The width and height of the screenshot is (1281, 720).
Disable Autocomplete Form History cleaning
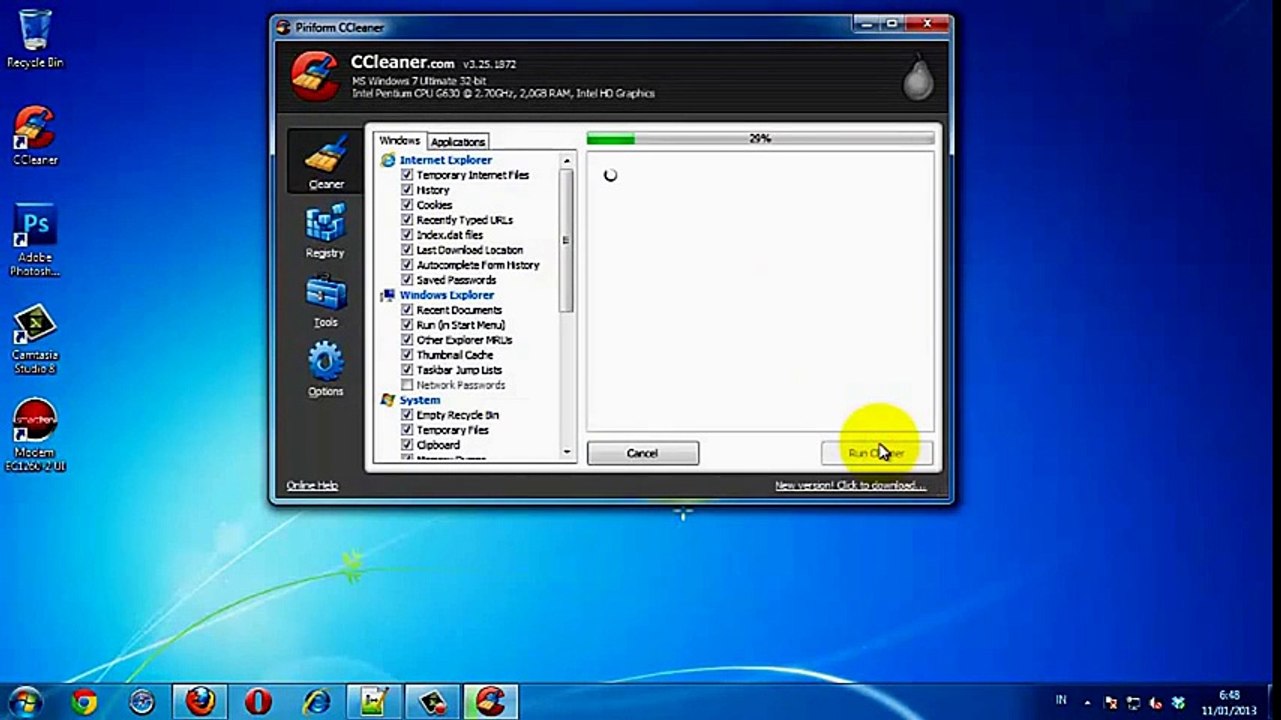point(407,265)
